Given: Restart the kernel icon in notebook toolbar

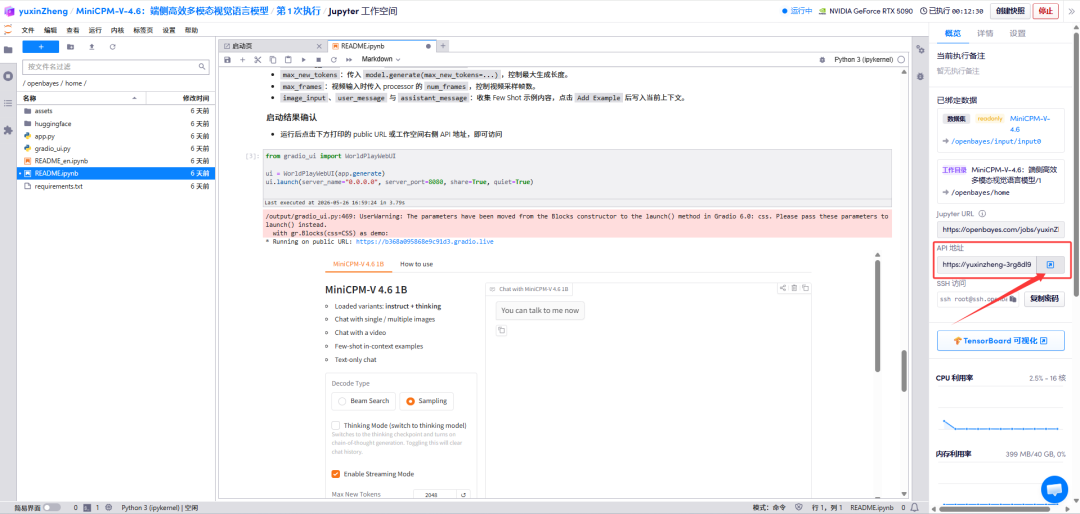Looking at the screenshot, I should point(333,60).
